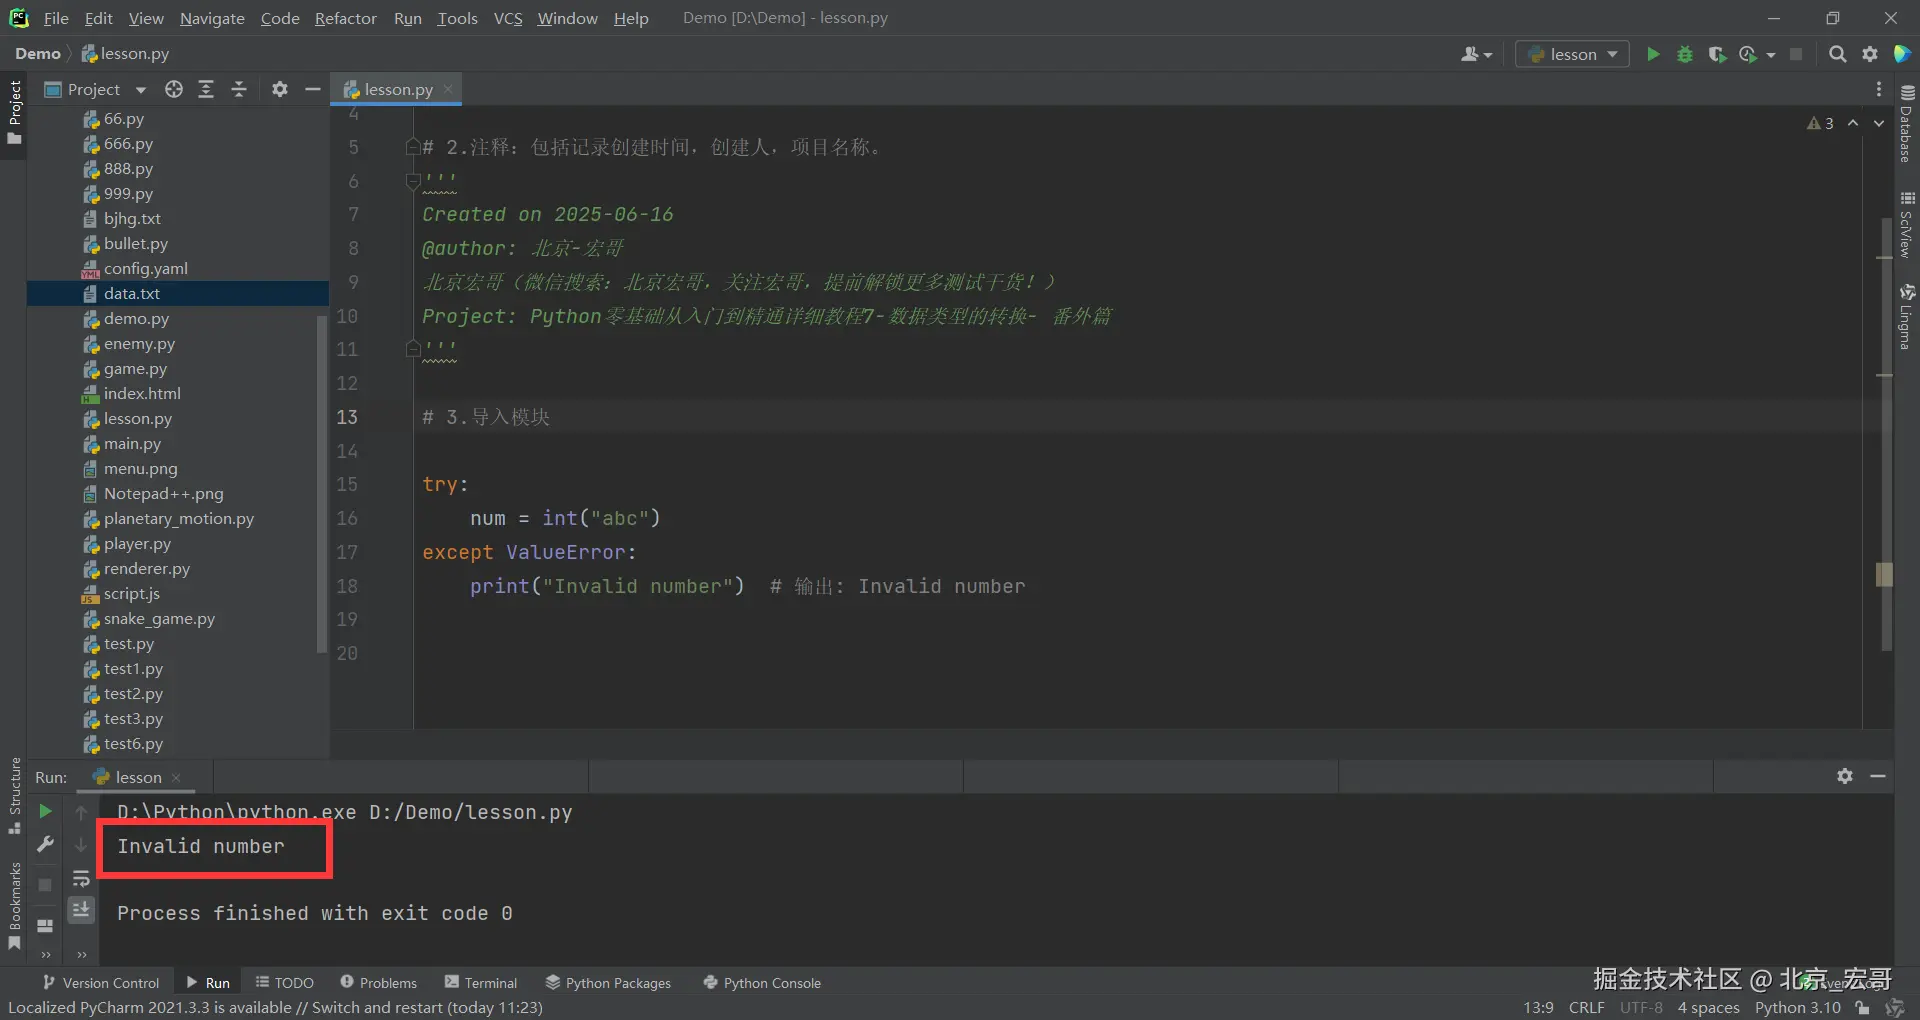
Task: Open Run panel settings gear
Action: [x=1845, y=776]
